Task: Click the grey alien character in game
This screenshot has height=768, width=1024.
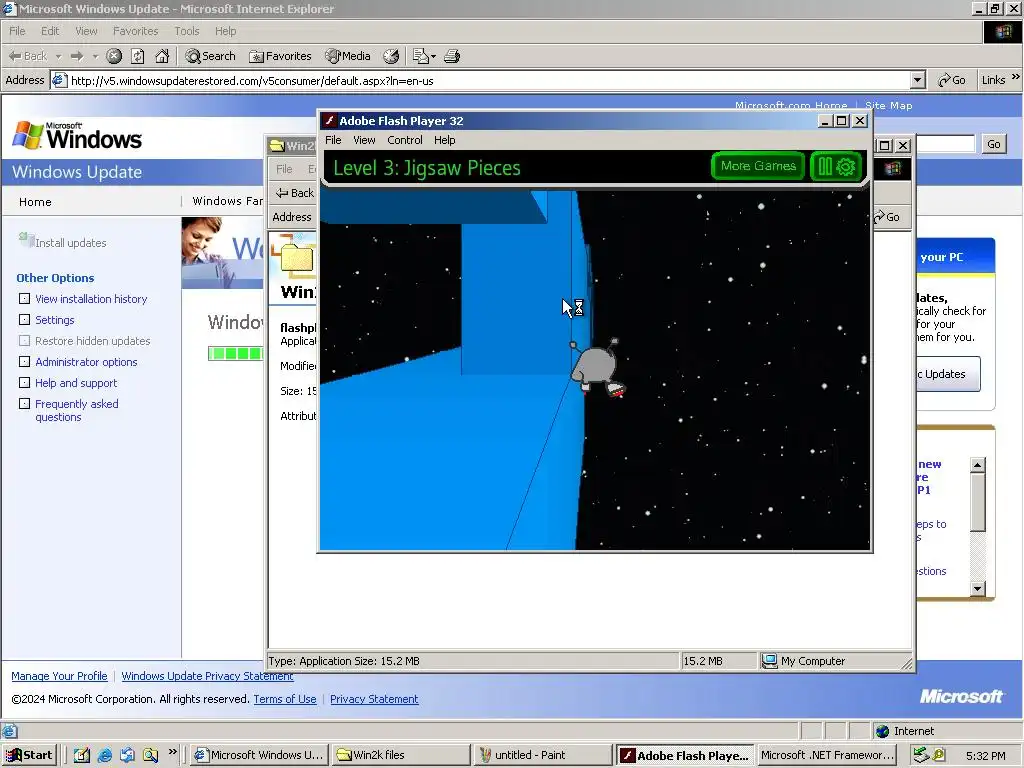Action: [x=596, y=368]
